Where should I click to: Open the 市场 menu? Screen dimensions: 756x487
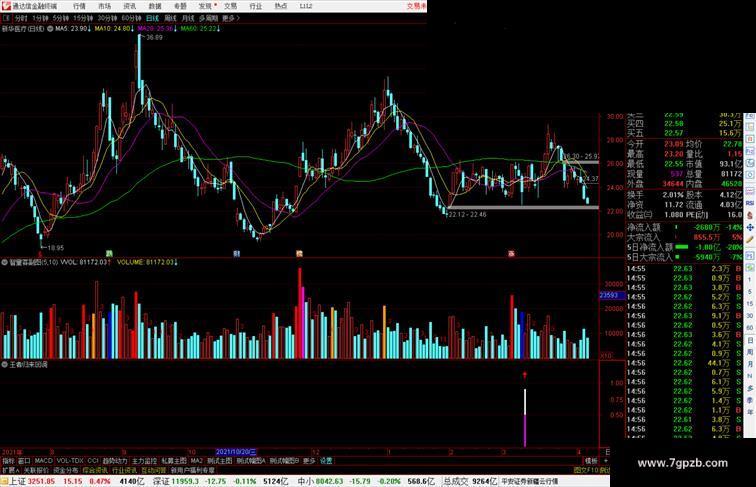[x=104, y=6]
